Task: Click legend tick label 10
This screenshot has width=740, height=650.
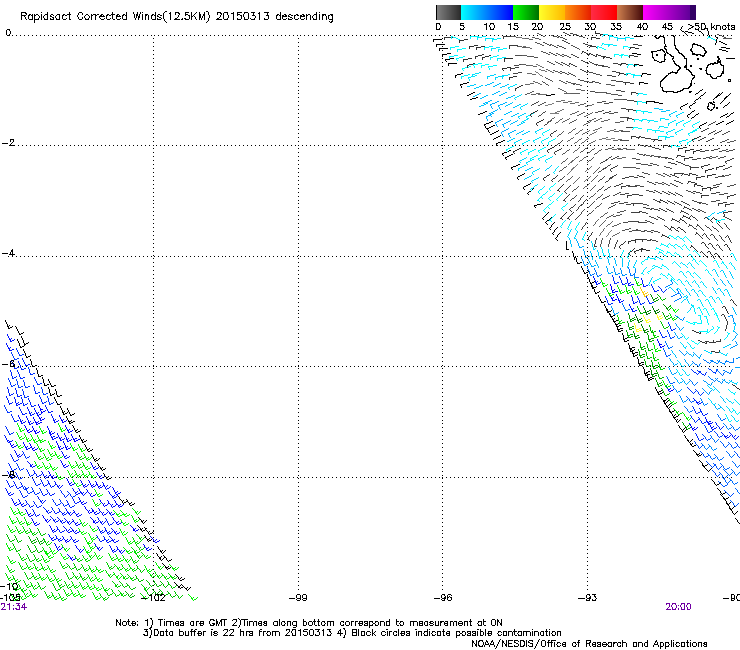Action: (x=489, y=27)
